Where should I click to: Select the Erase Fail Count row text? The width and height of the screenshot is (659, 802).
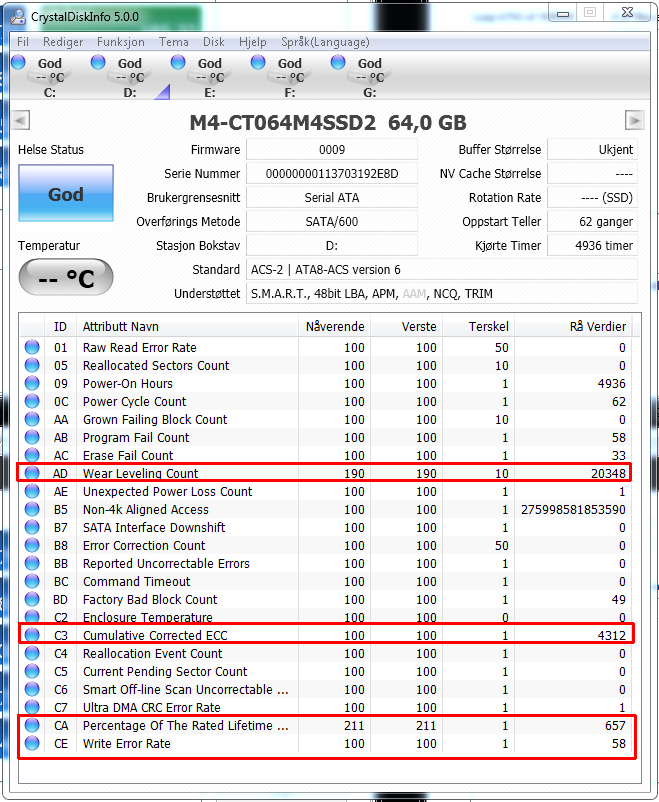tap(128, 455)
